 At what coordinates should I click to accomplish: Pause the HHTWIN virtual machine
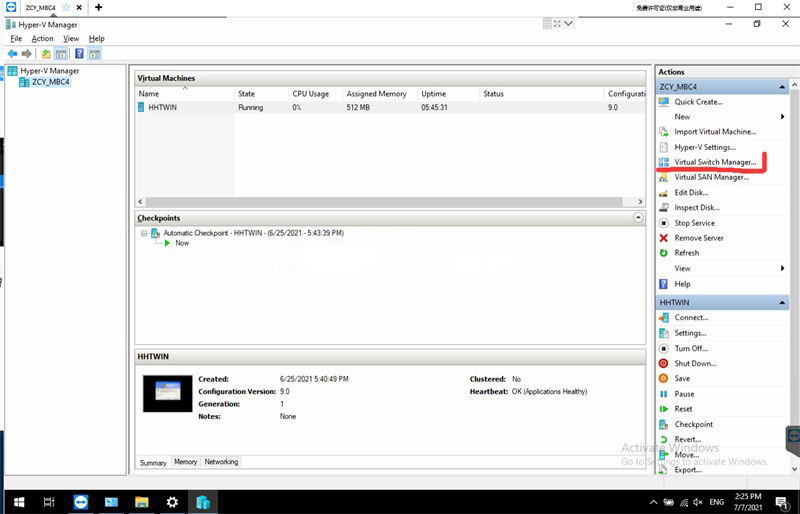click(x=684, y=394)
